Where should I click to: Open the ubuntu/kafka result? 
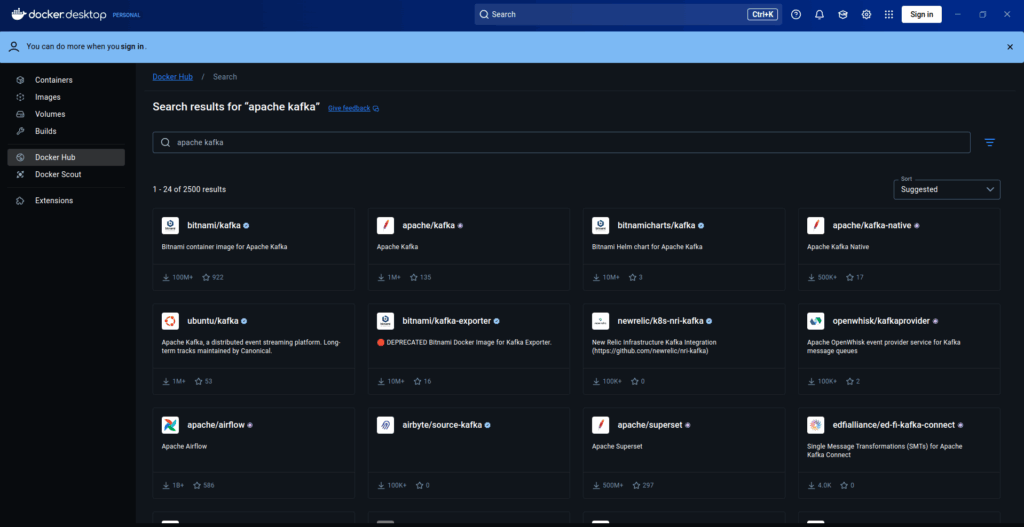pyautogui.click(x=253, y=349)
